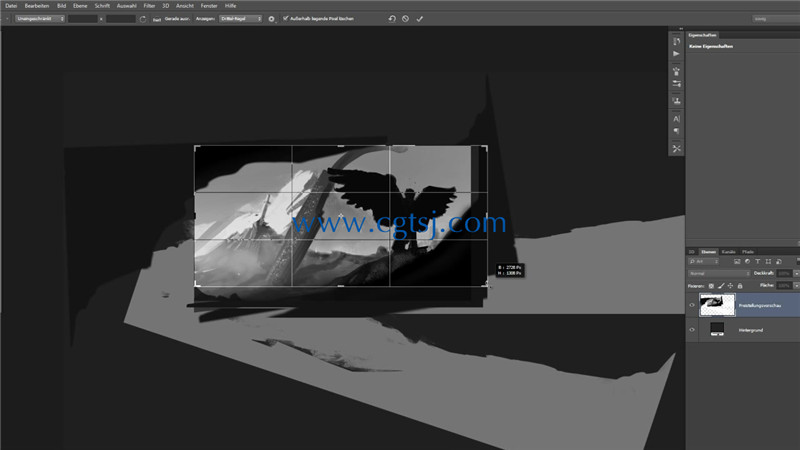
Task: Open the Character panel icon
Action: click(x=677, y=119)
